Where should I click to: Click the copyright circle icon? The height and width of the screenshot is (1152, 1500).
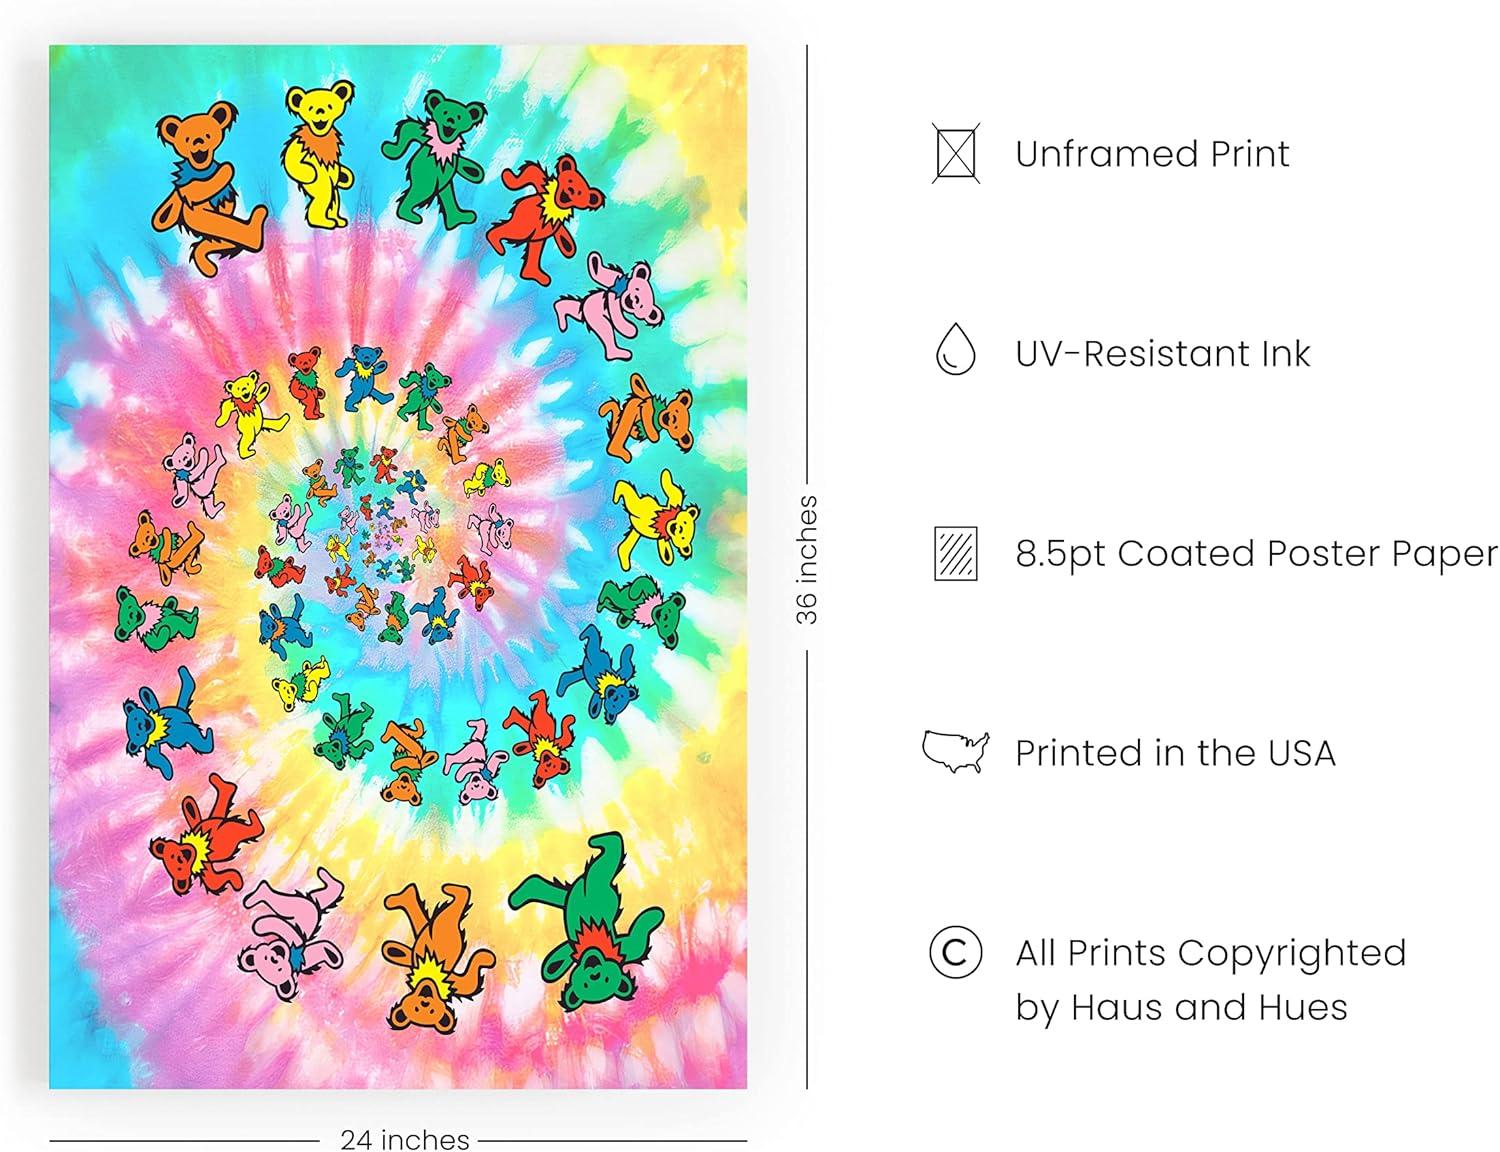(955, 952)
